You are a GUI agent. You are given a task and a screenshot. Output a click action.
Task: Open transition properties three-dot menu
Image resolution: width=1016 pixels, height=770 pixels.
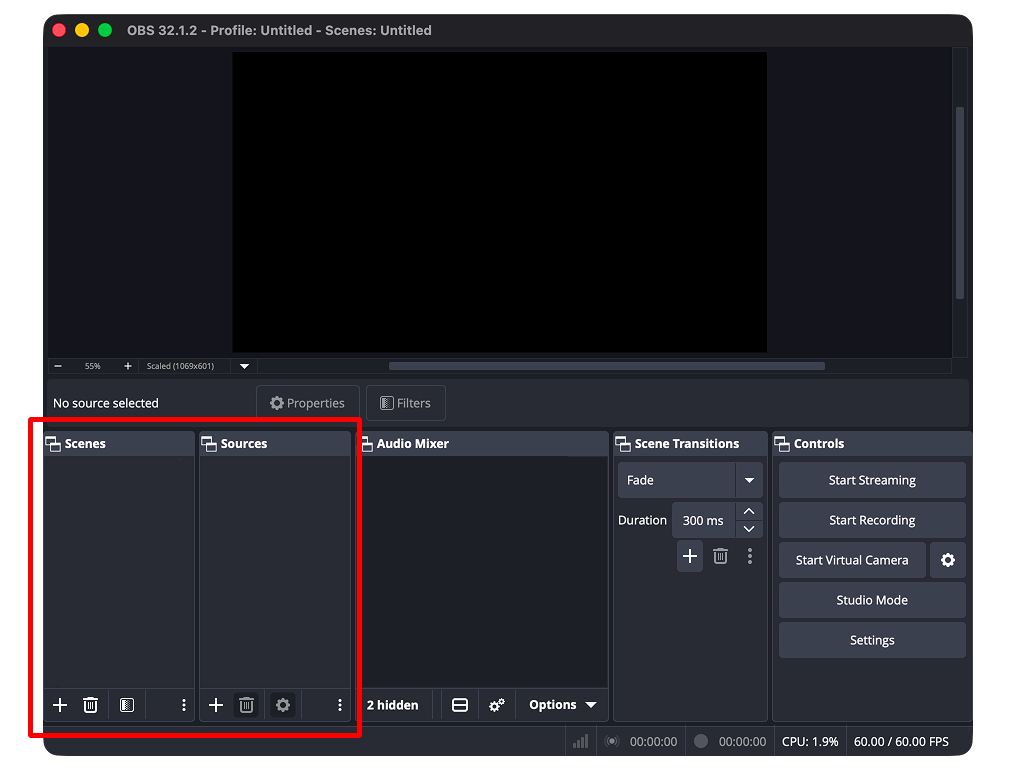point(750,556)
